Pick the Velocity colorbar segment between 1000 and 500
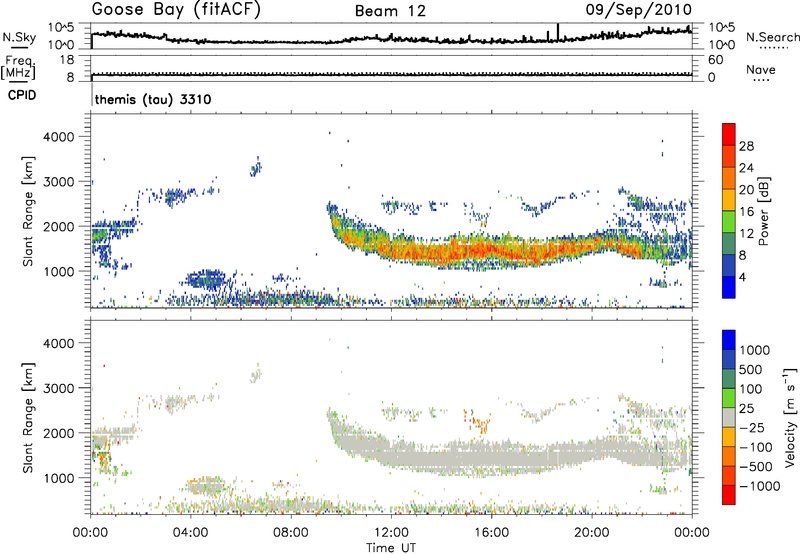The width and height of the screenshot is (800, 554). coord(729,359)
